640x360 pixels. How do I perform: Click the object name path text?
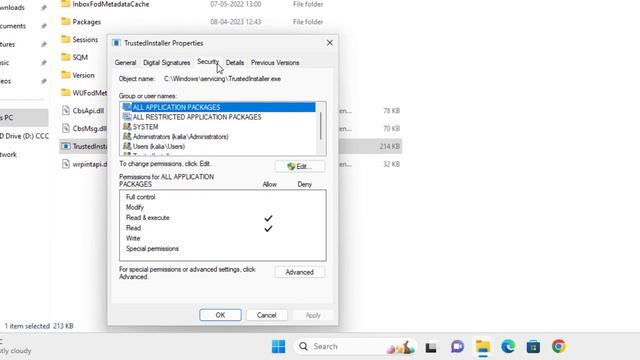pos(222,79)
